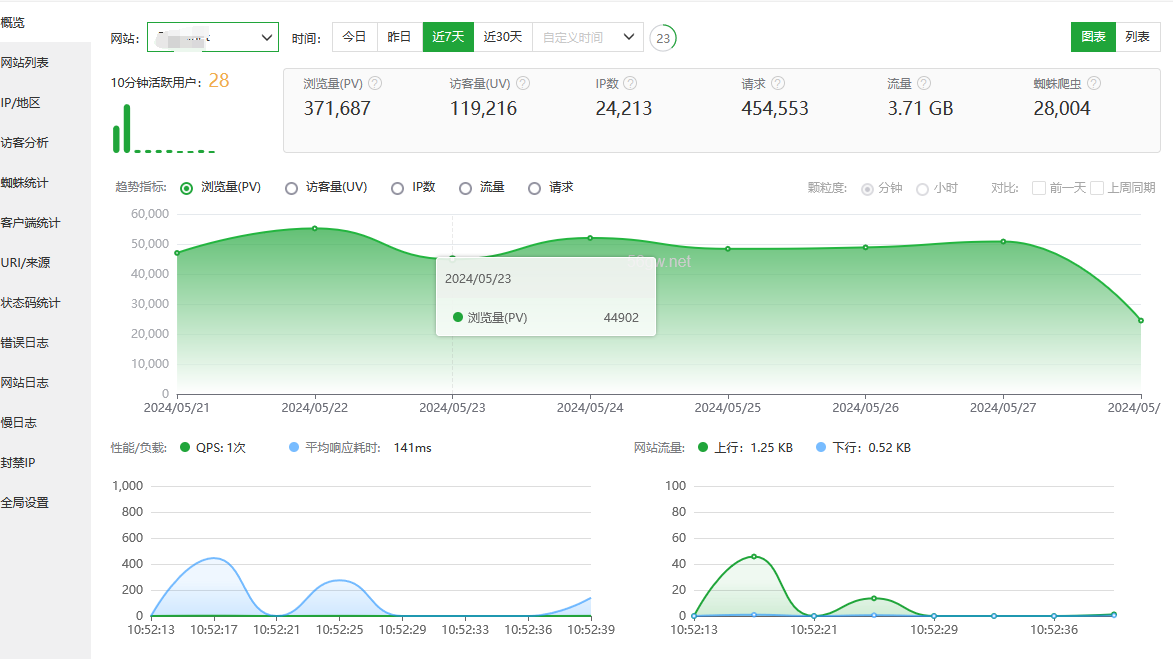Toggle the blue 平均响应耗时 legend swatch
This screenshot has width=1173, height=659.
coord(294,448)
